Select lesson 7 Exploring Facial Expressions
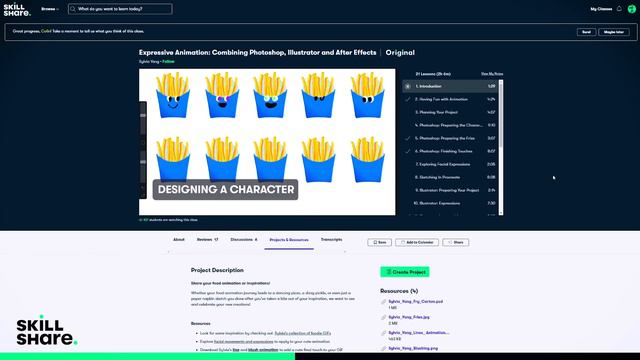Viewport: 640px width, 360px height. 450,164
